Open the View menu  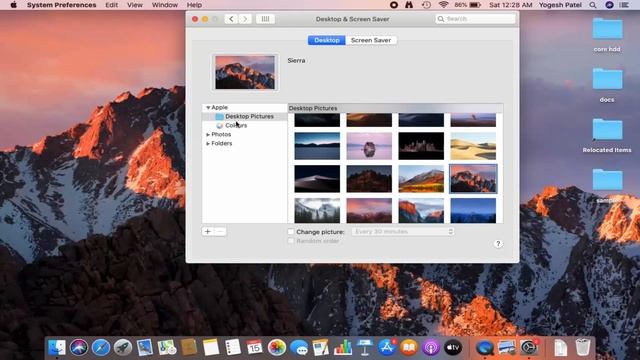click(x=135, y=5)
